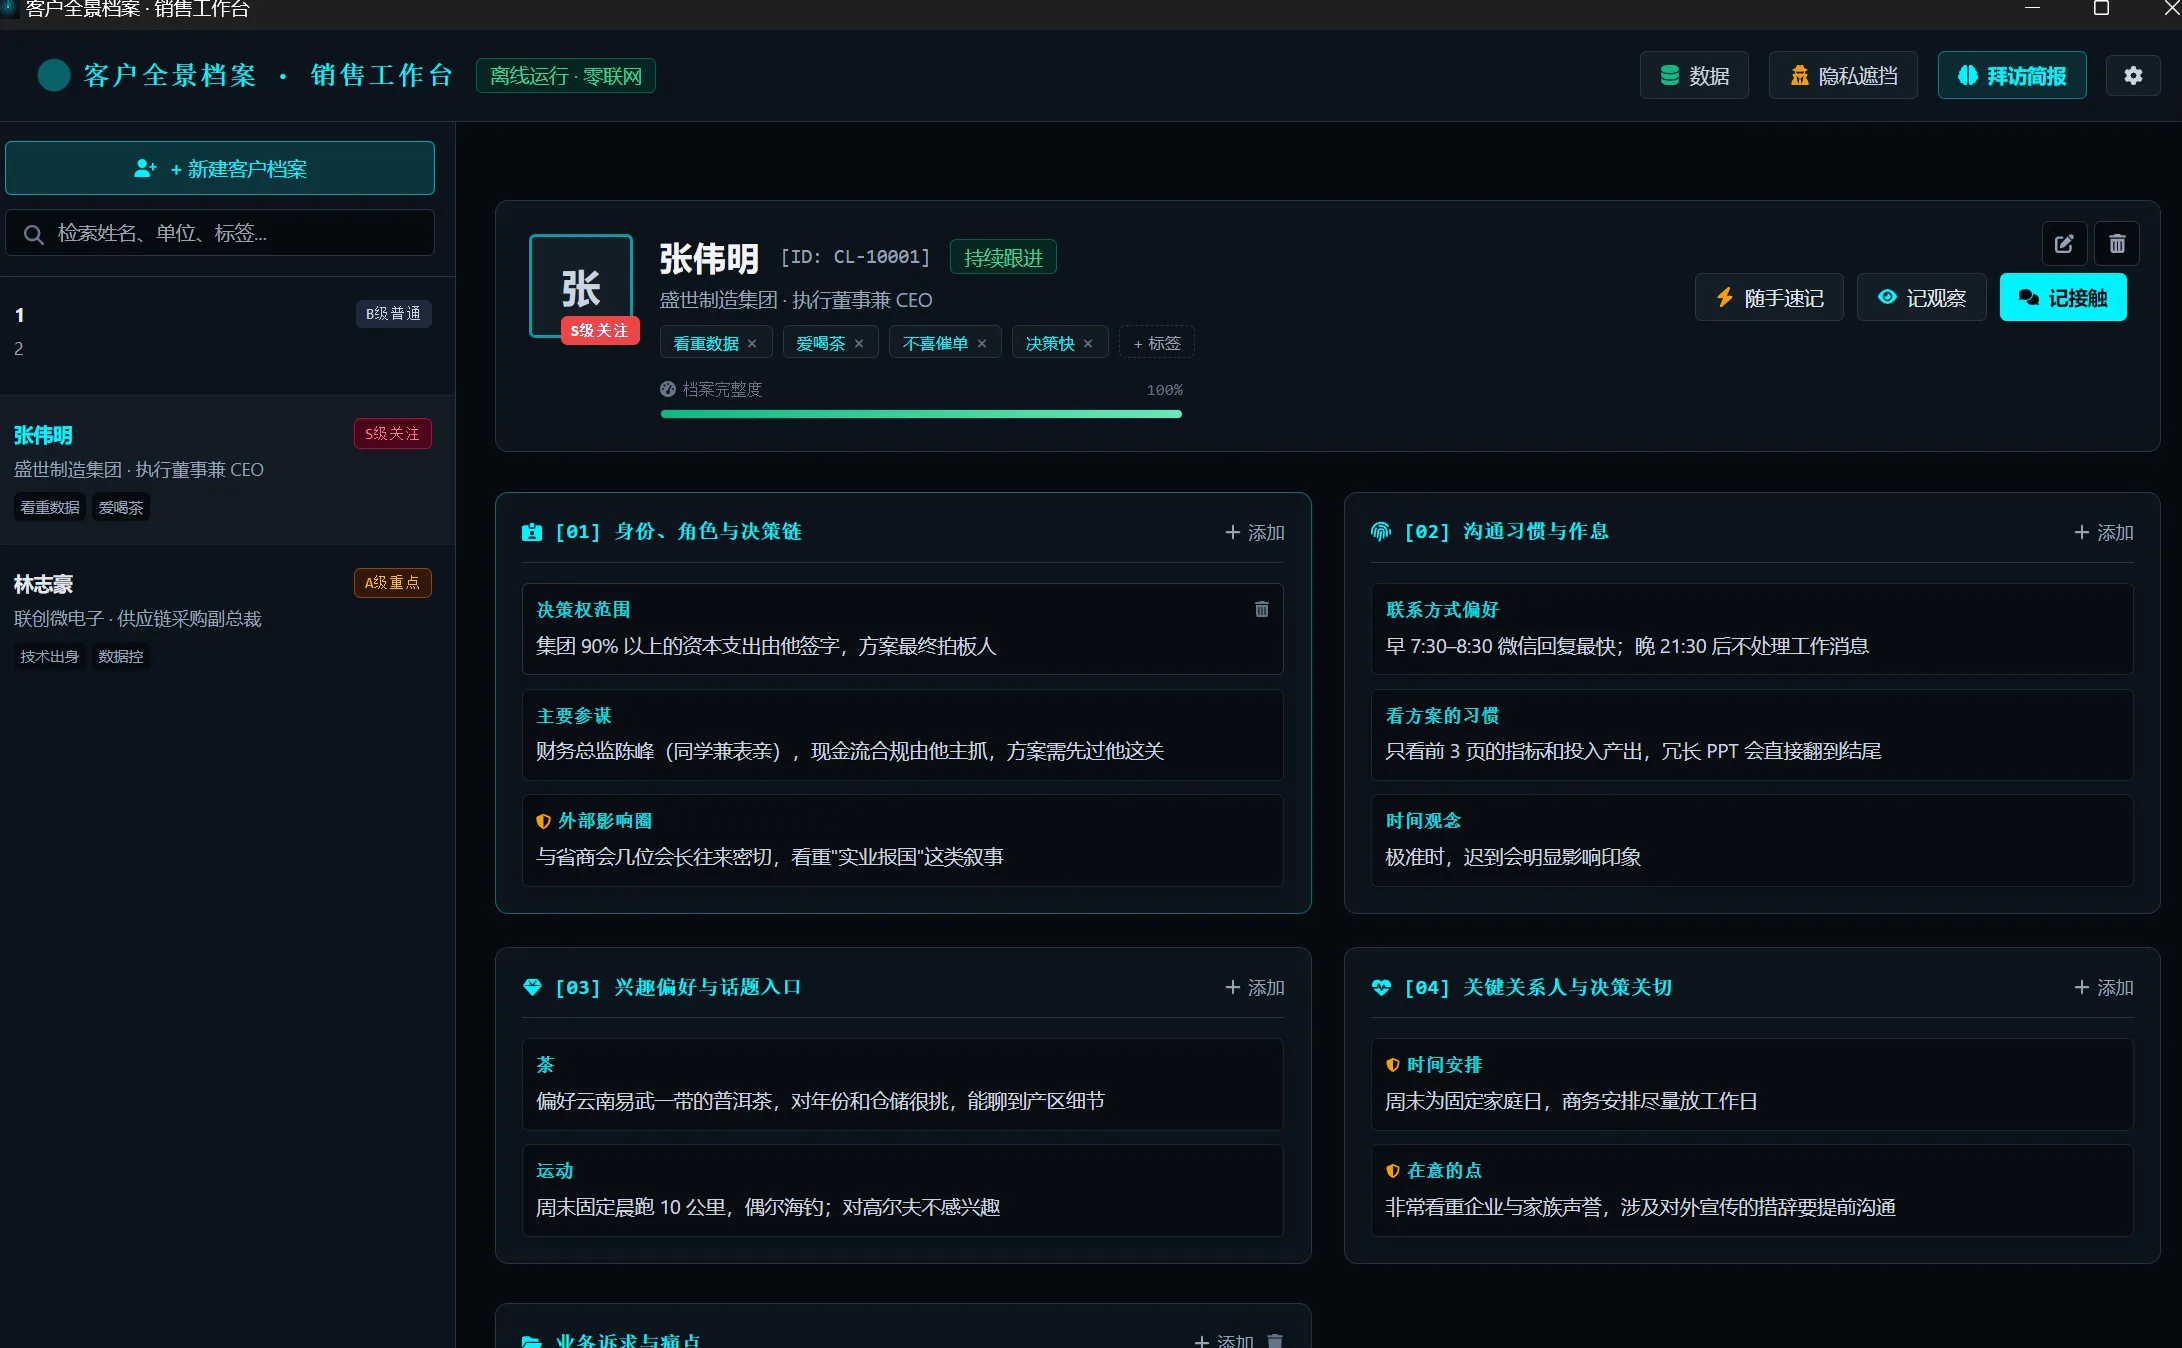Viewport: 2182px width, 1348px height.
Task: Focus the 检索姓名、单位、标签 search field
Action: (220, 233)
